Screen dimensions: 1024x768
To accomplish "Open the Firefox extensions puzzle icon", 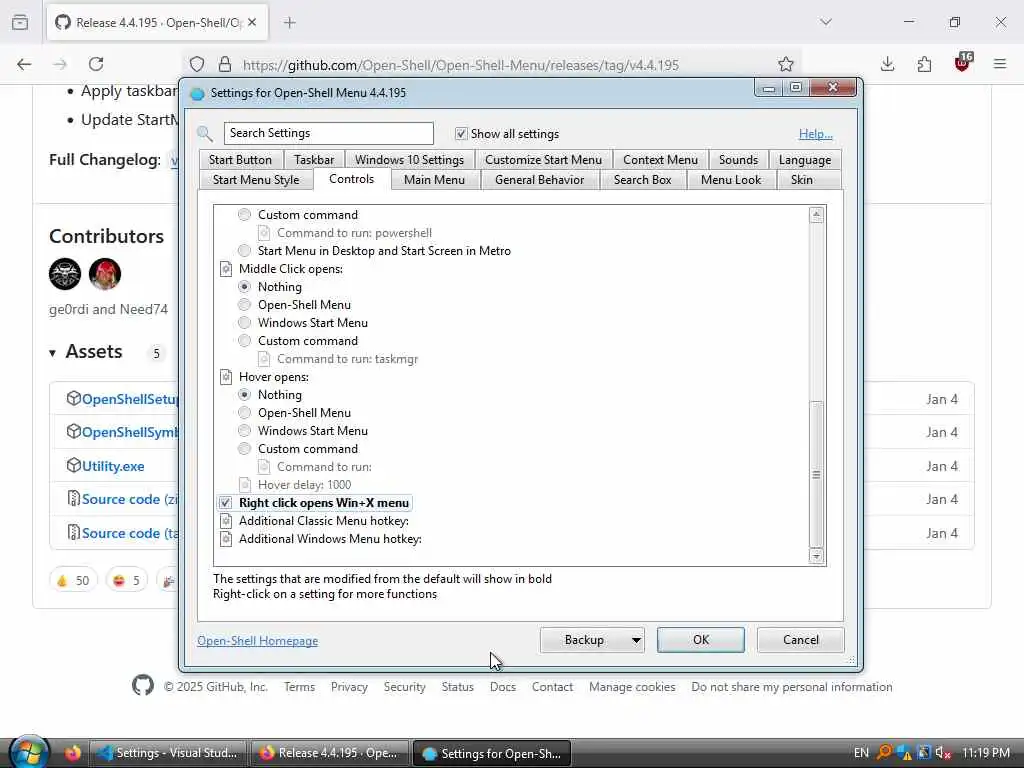I will pos(924,64).
